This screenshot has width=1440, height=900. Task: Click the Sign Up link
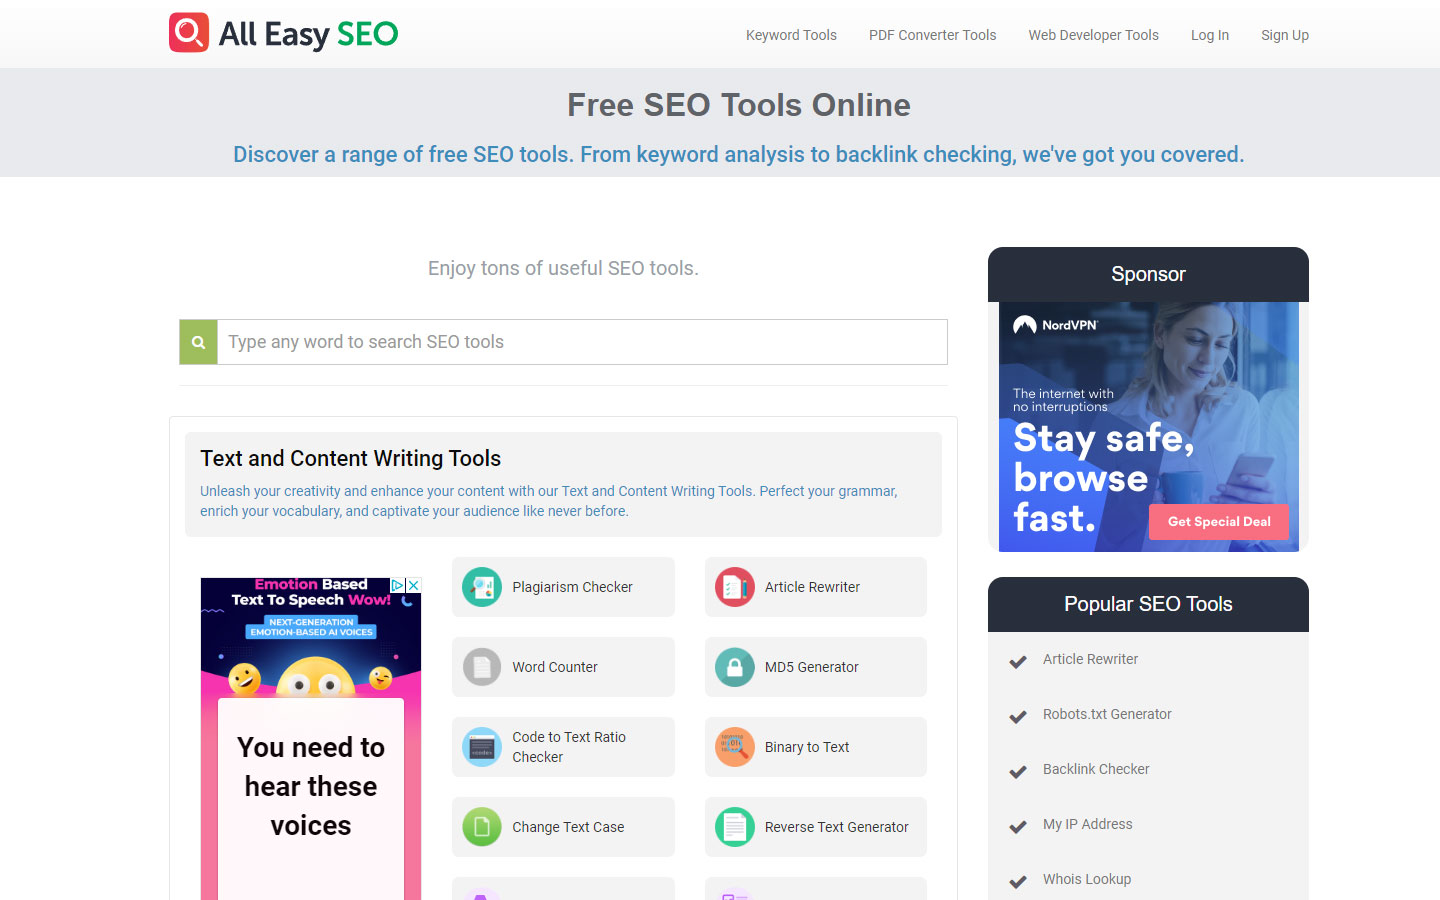(x=1284, y=35)
